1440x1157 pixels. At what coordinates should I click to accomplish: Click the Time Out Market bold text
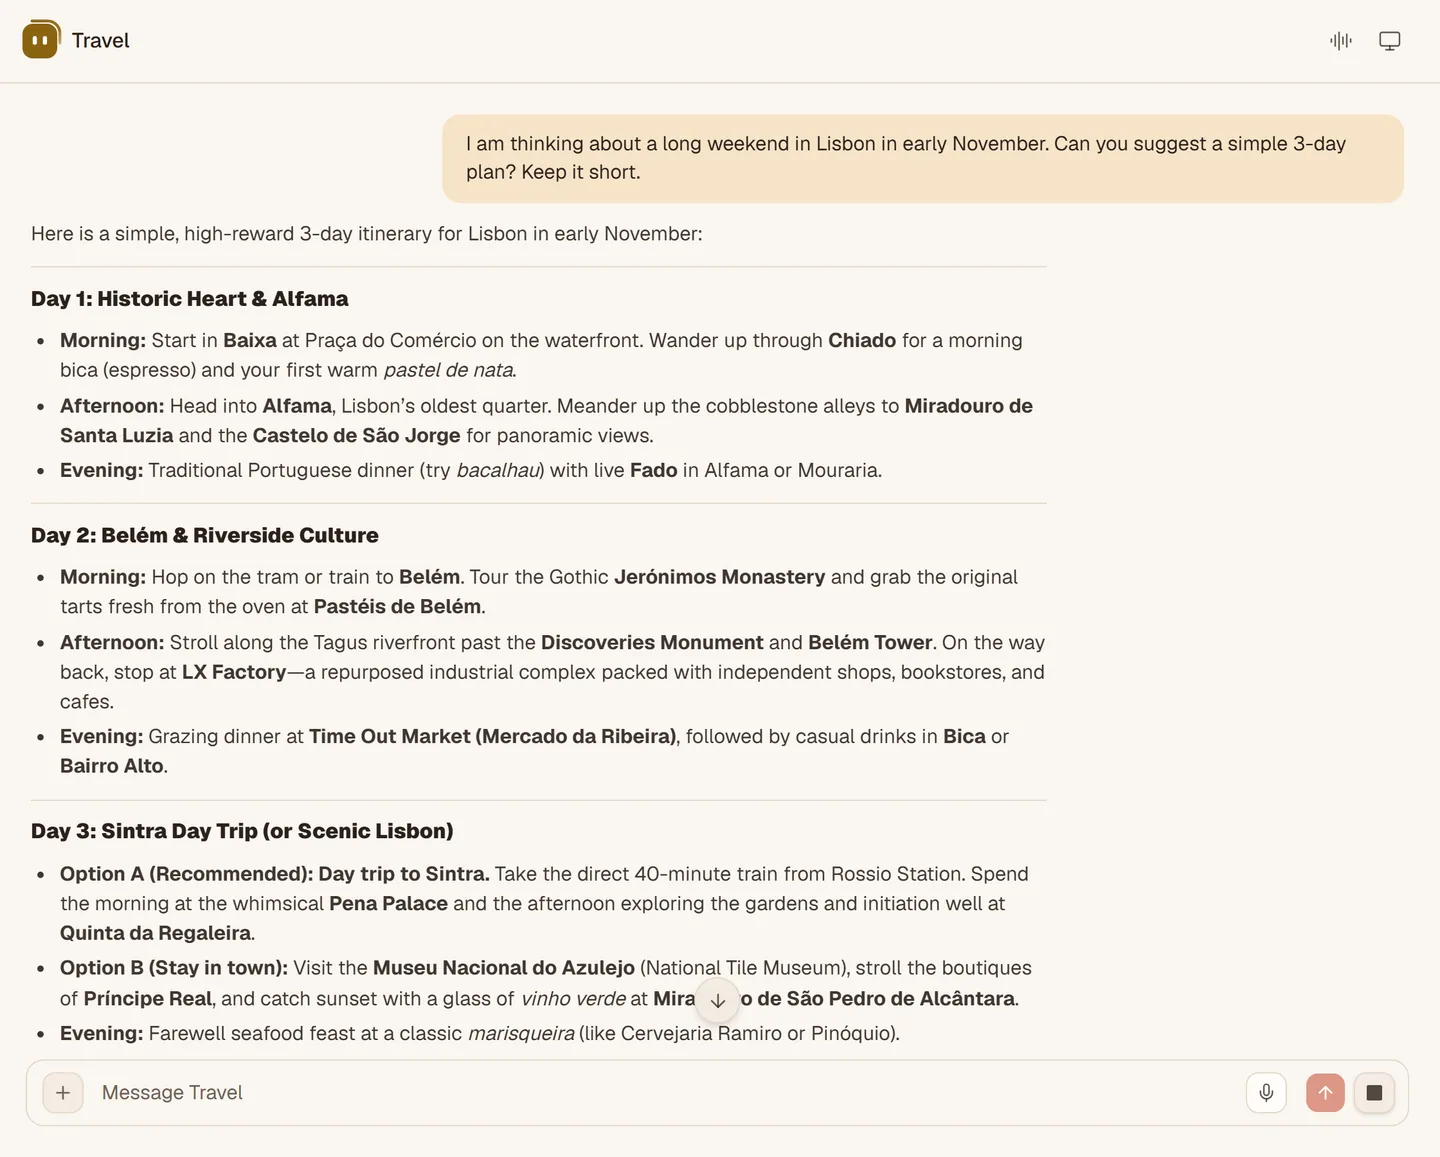point(493,737)
